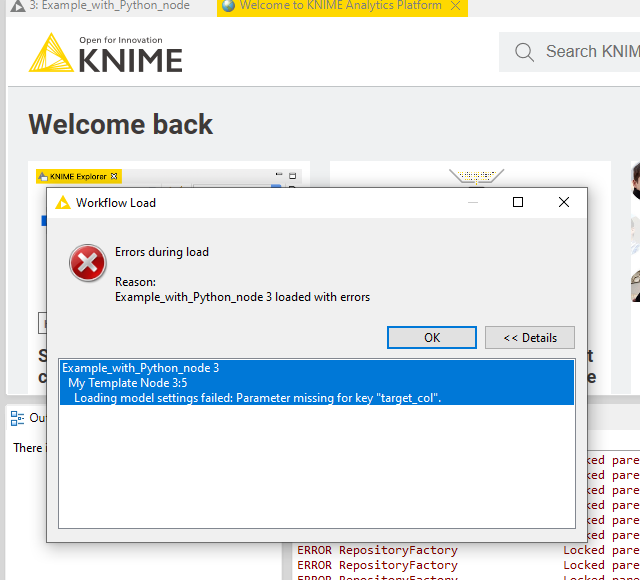Open the Outline view tab

pos(29,418)
